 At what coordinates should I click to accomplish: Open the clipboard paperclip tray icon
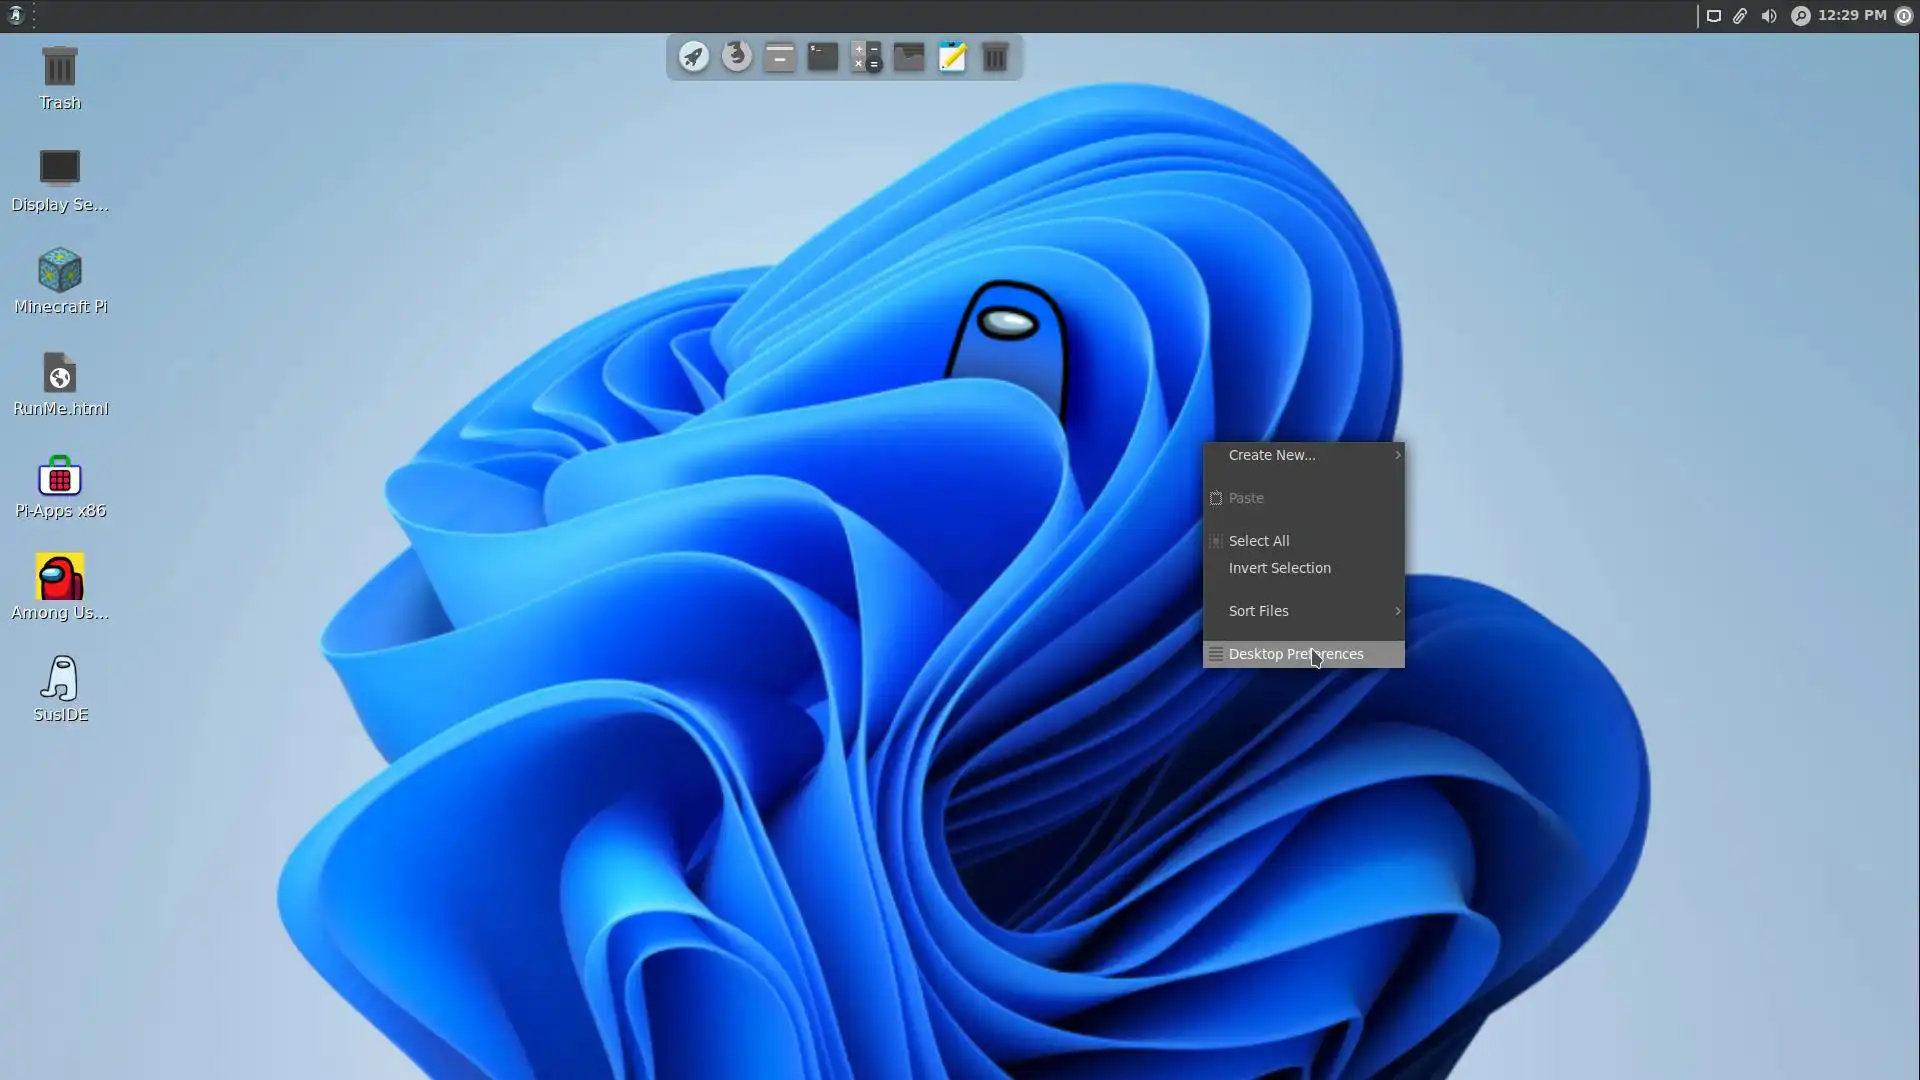pyautogui.click(x=1740, y=16)
